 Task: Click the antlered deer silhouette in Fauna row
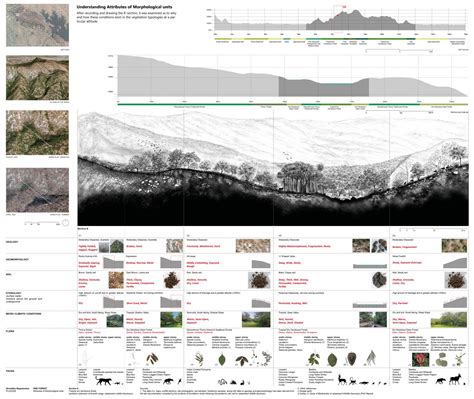pyautogui.click(x=342, y=379)
